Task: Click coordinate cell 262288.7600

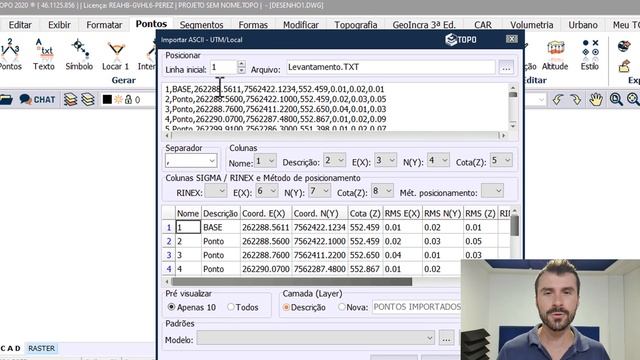Action: (266, 255)
